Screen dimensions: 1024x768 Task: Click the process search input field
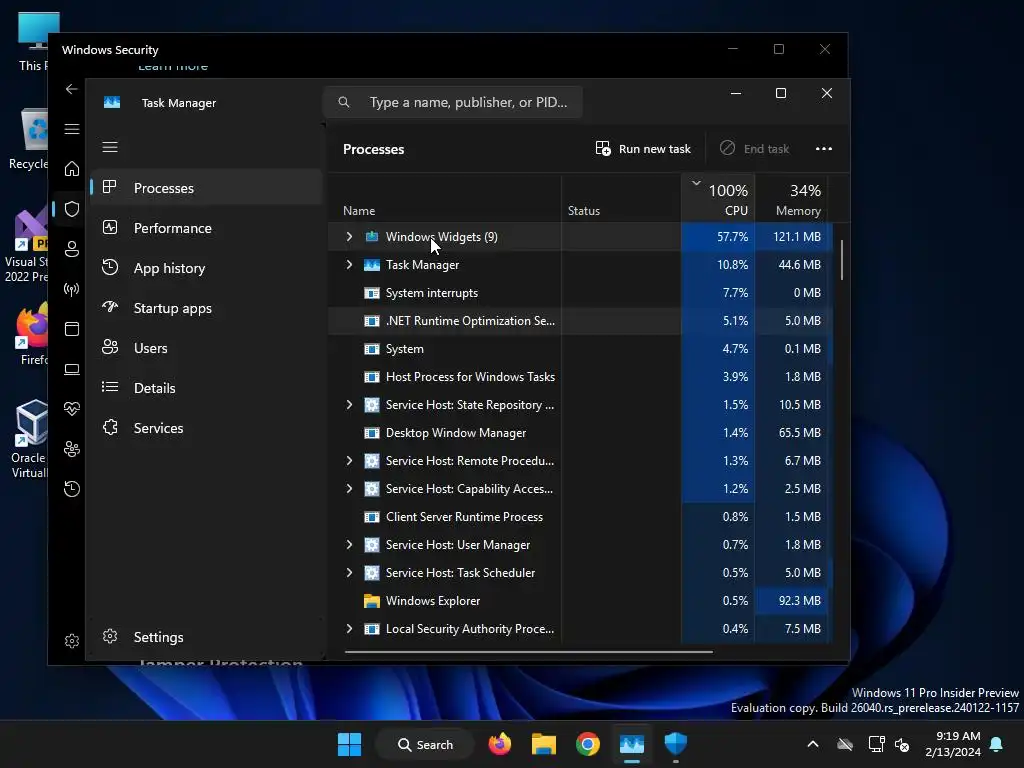pos(453,103)
